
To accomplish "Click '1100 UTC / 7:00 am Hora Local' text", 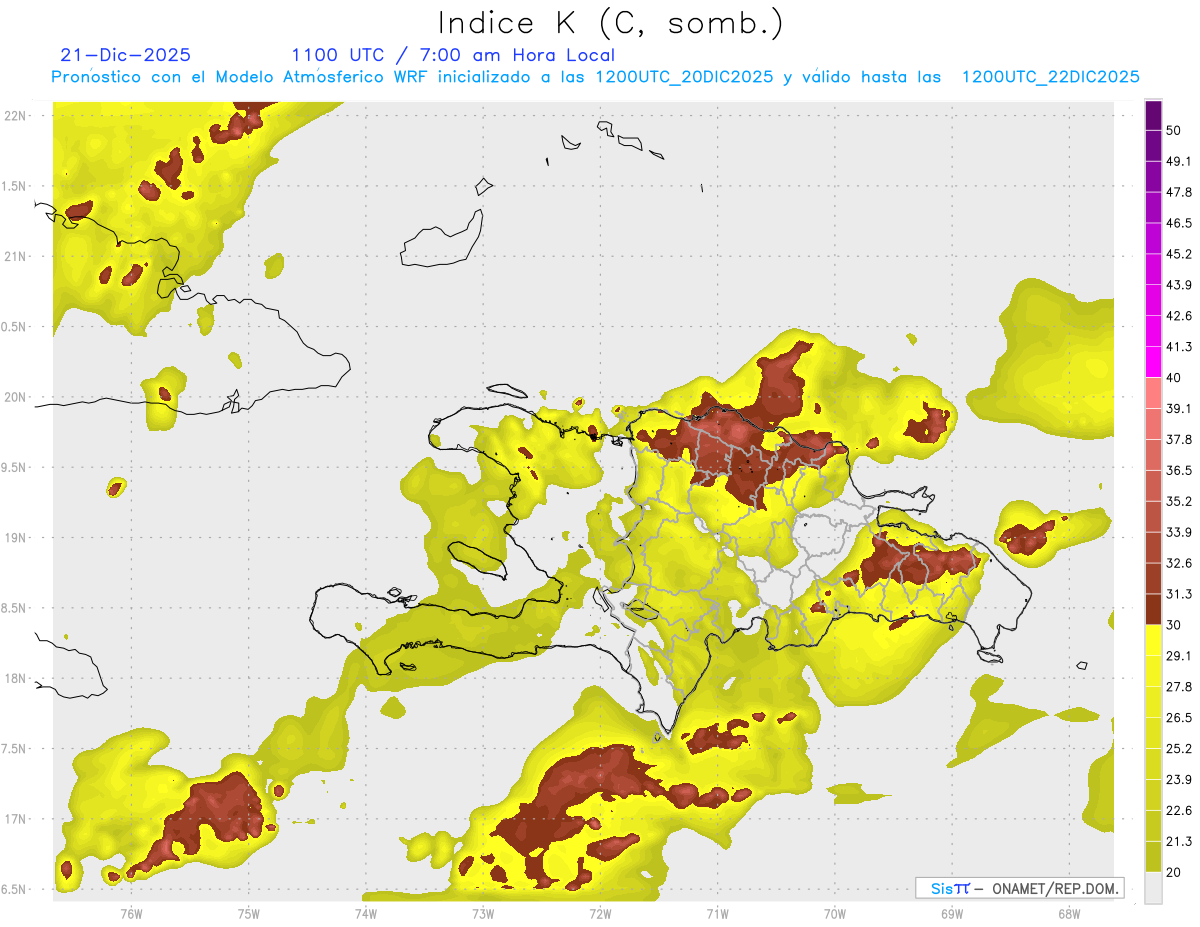I will pyautogui.click(x=453, y=55).
